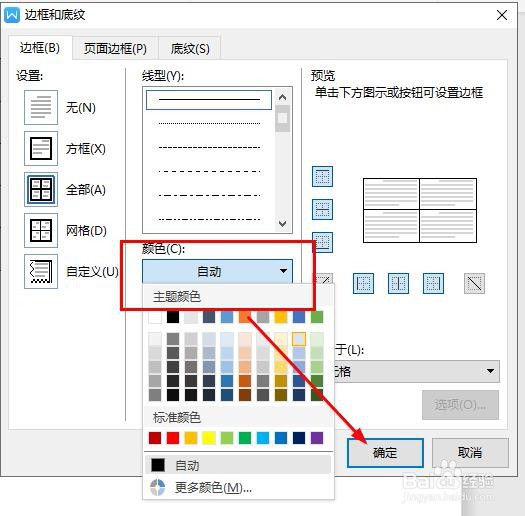Switch to the Page Border (页面边框) tab

click(115, 49)
